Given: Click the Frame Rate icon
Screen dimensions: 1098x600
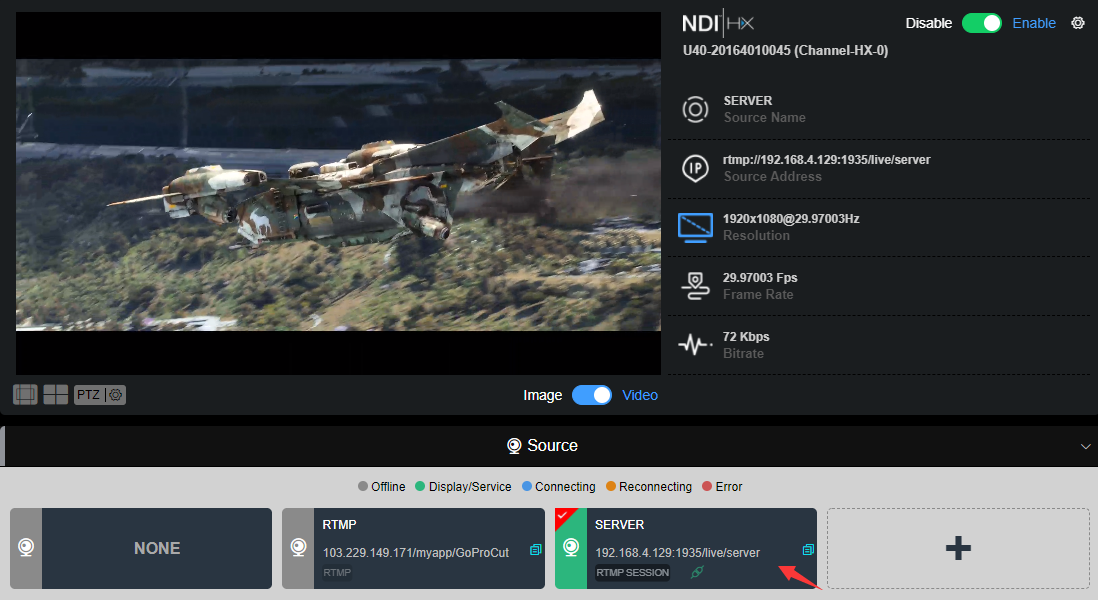Looking at the screenshot, I should (x=695, y=286).
